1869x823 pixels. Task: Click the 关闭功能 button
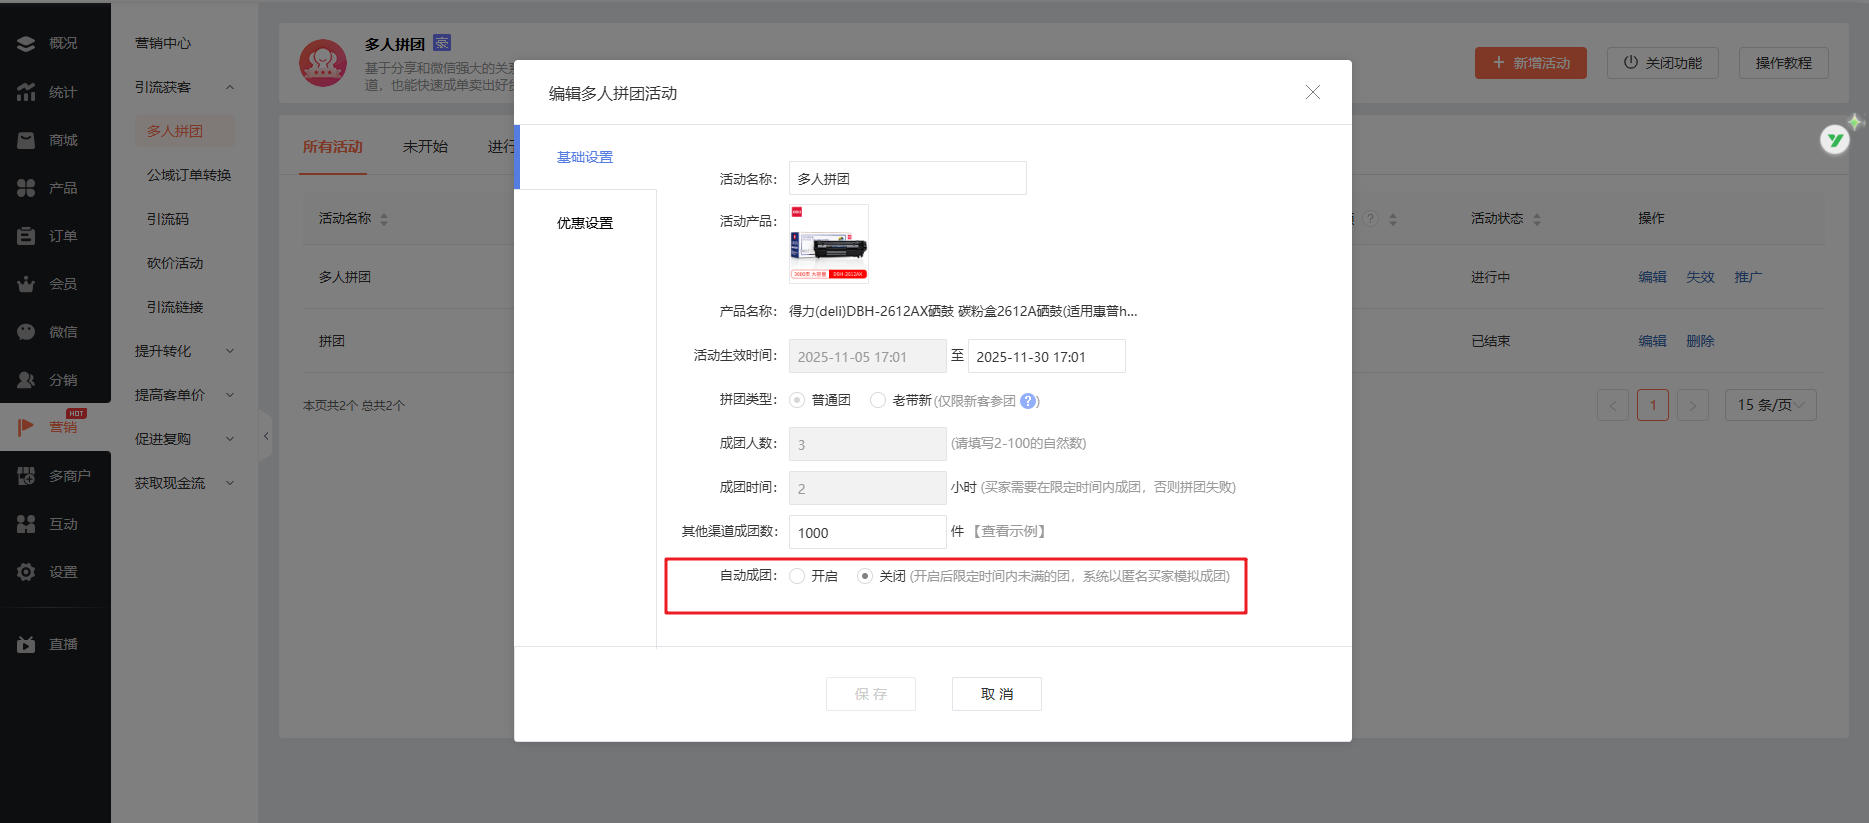coord(1663,63)
